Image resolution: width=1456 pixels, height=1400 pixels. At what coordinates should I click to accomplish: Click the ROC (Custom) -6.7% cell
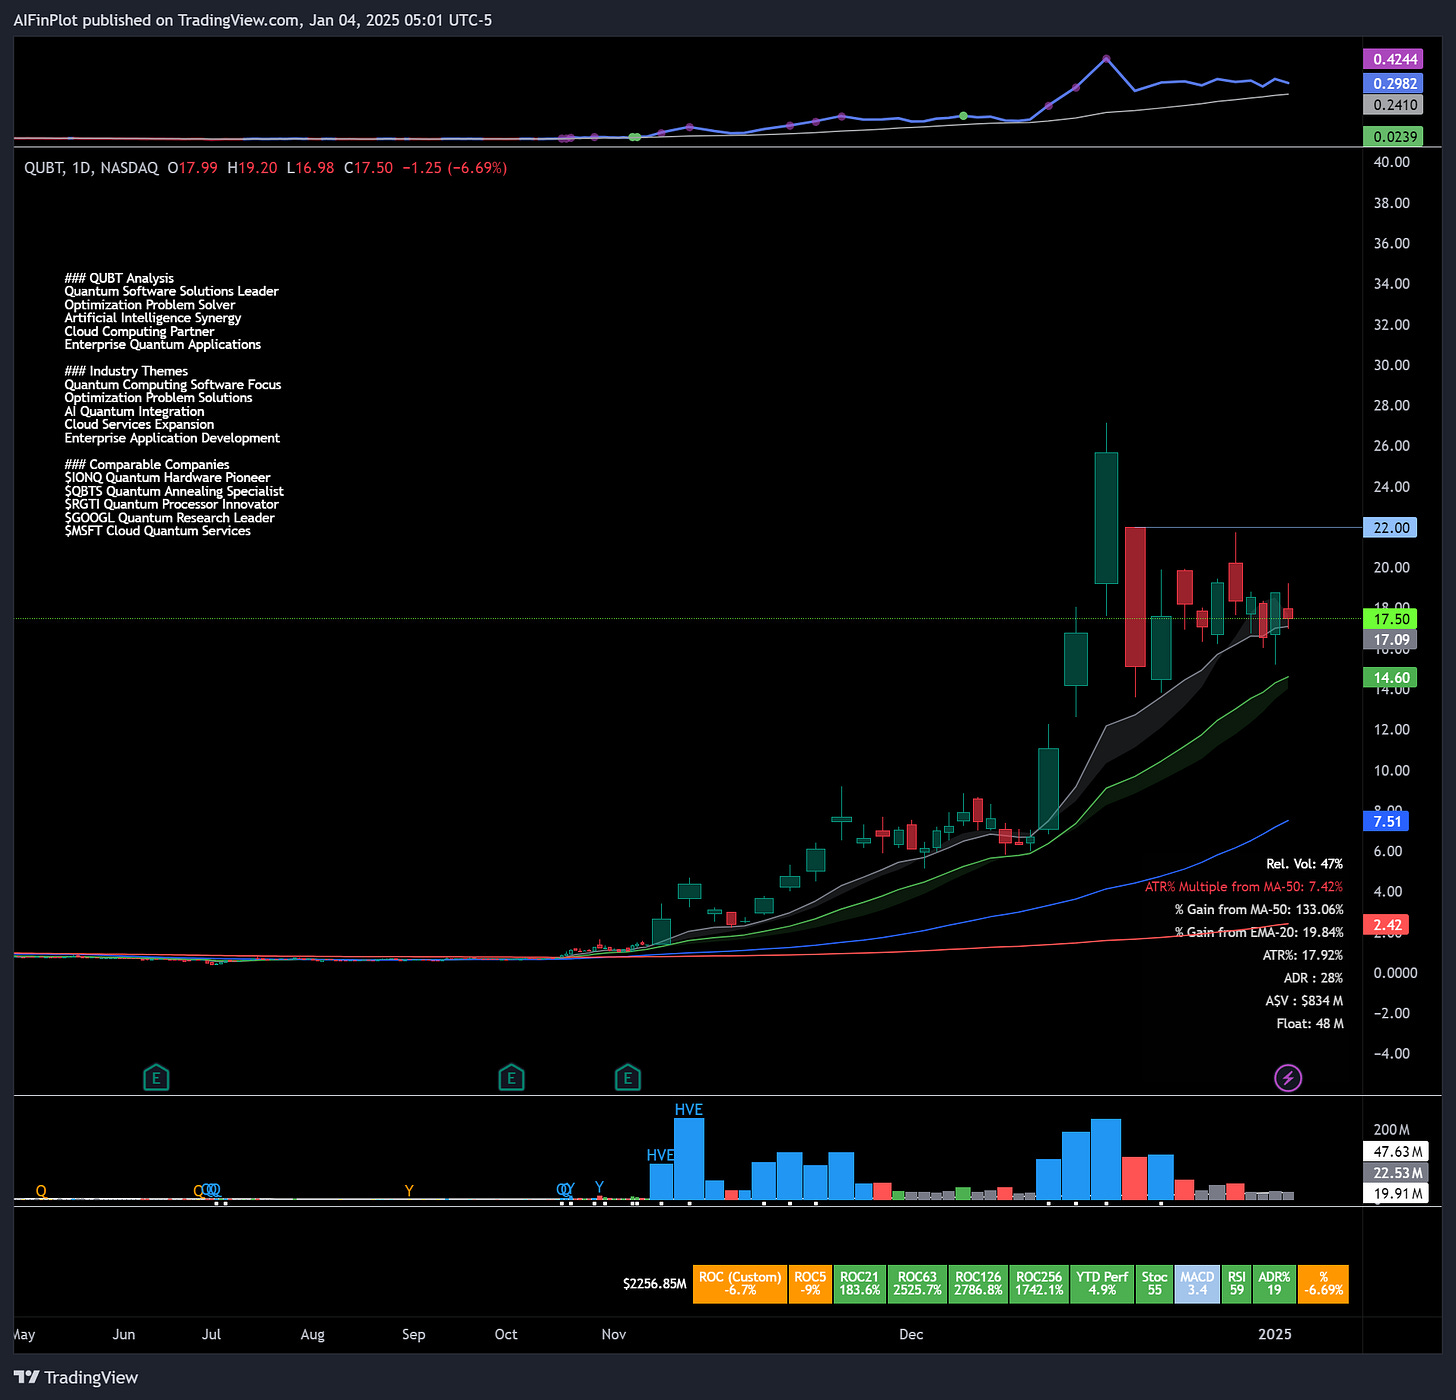click(740, 1284)
